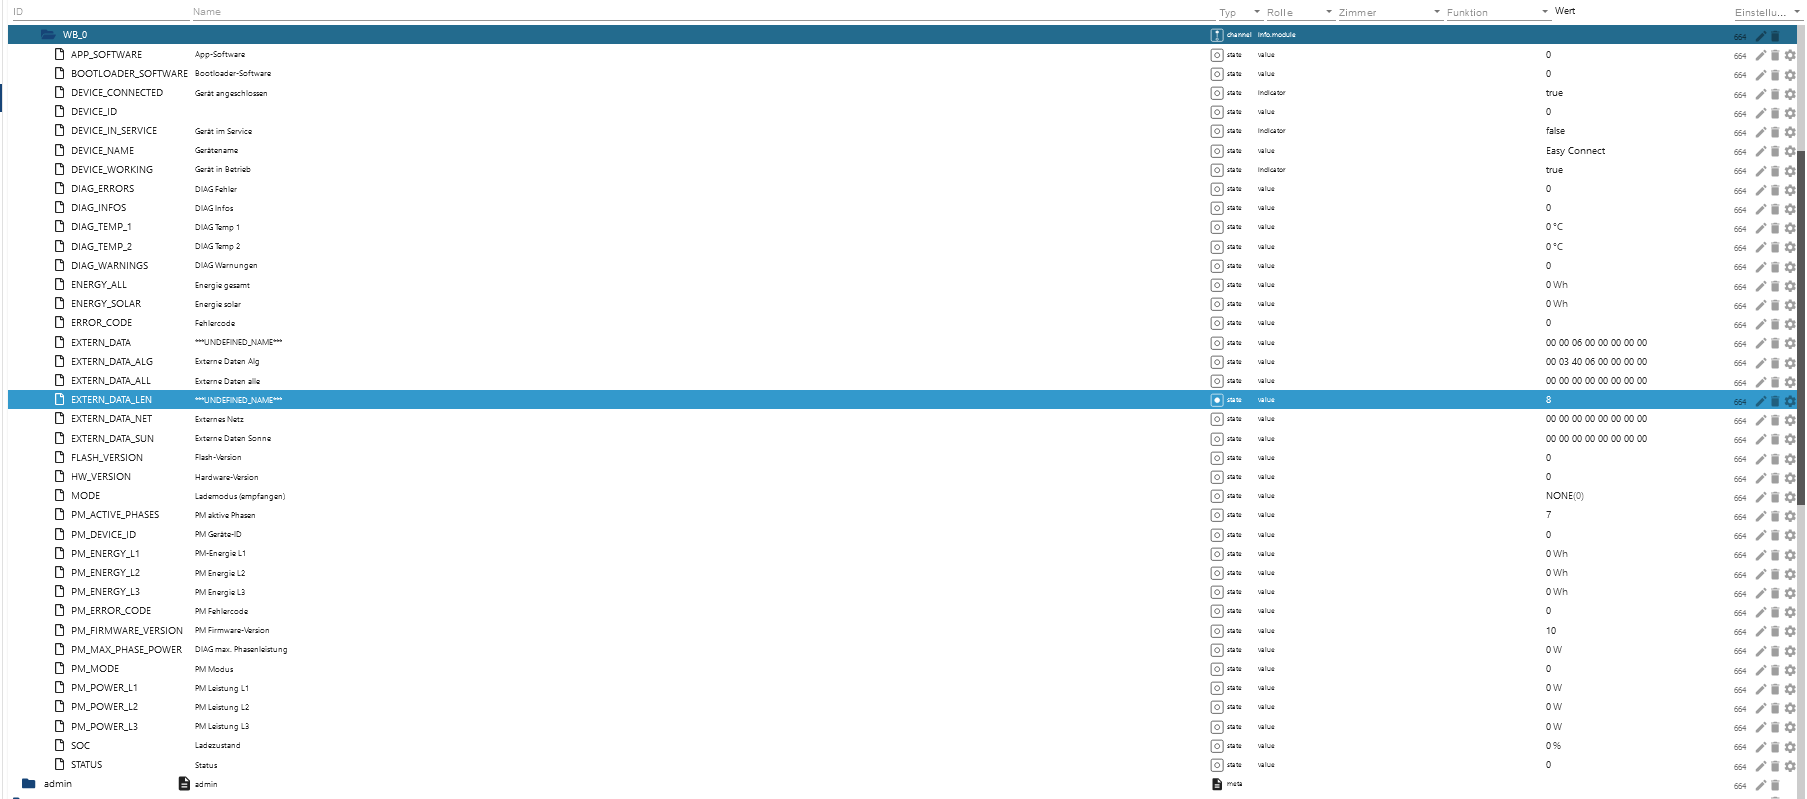Viewport: 1807px width, 799px height.
Task: Open gear settings for MODE row
Action: tap(1790, 497)
